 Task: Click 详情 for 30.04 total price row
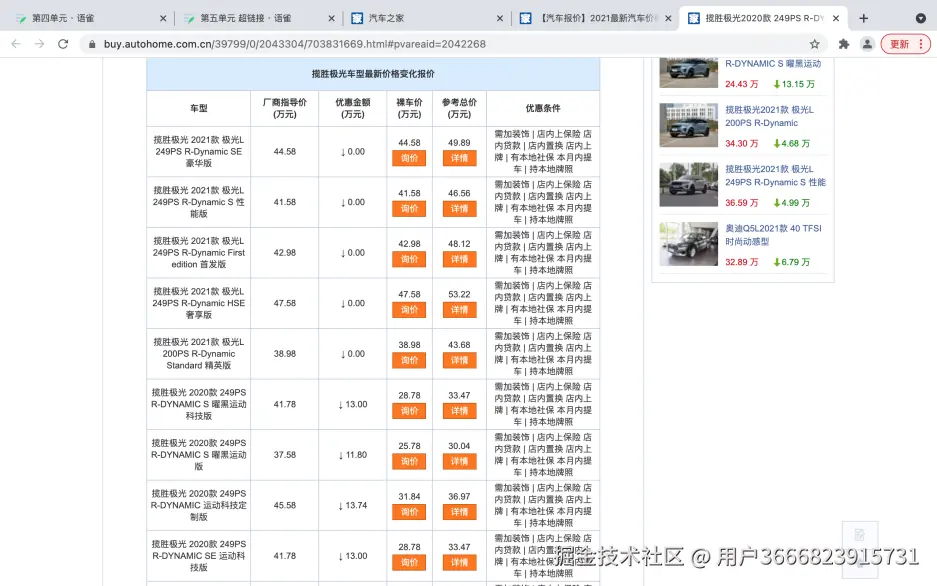(460, 462)
